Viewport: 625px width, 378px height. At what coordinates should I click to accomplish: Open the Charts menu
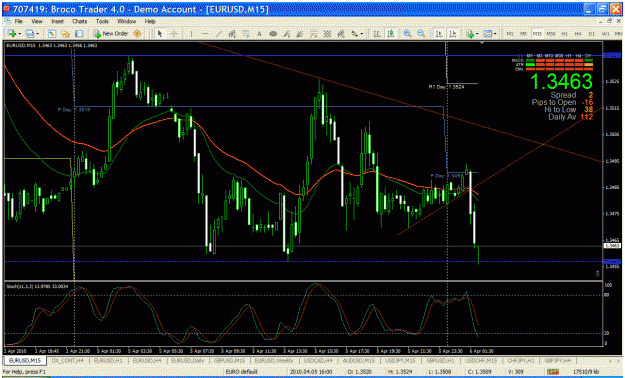click(80, 21)
